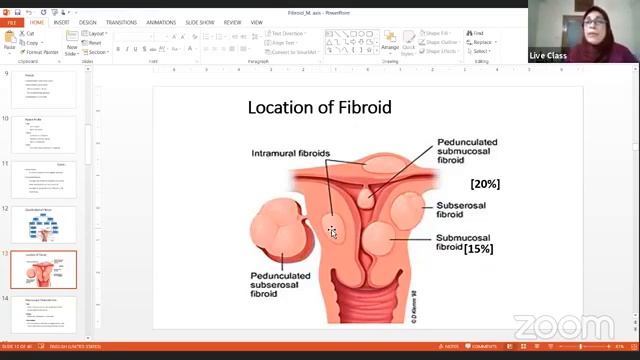The width and height of the screenshot is (640, 360).
Task: Click the 'Location of Fibroid' slide title
Action: click(x=320, y=108)
